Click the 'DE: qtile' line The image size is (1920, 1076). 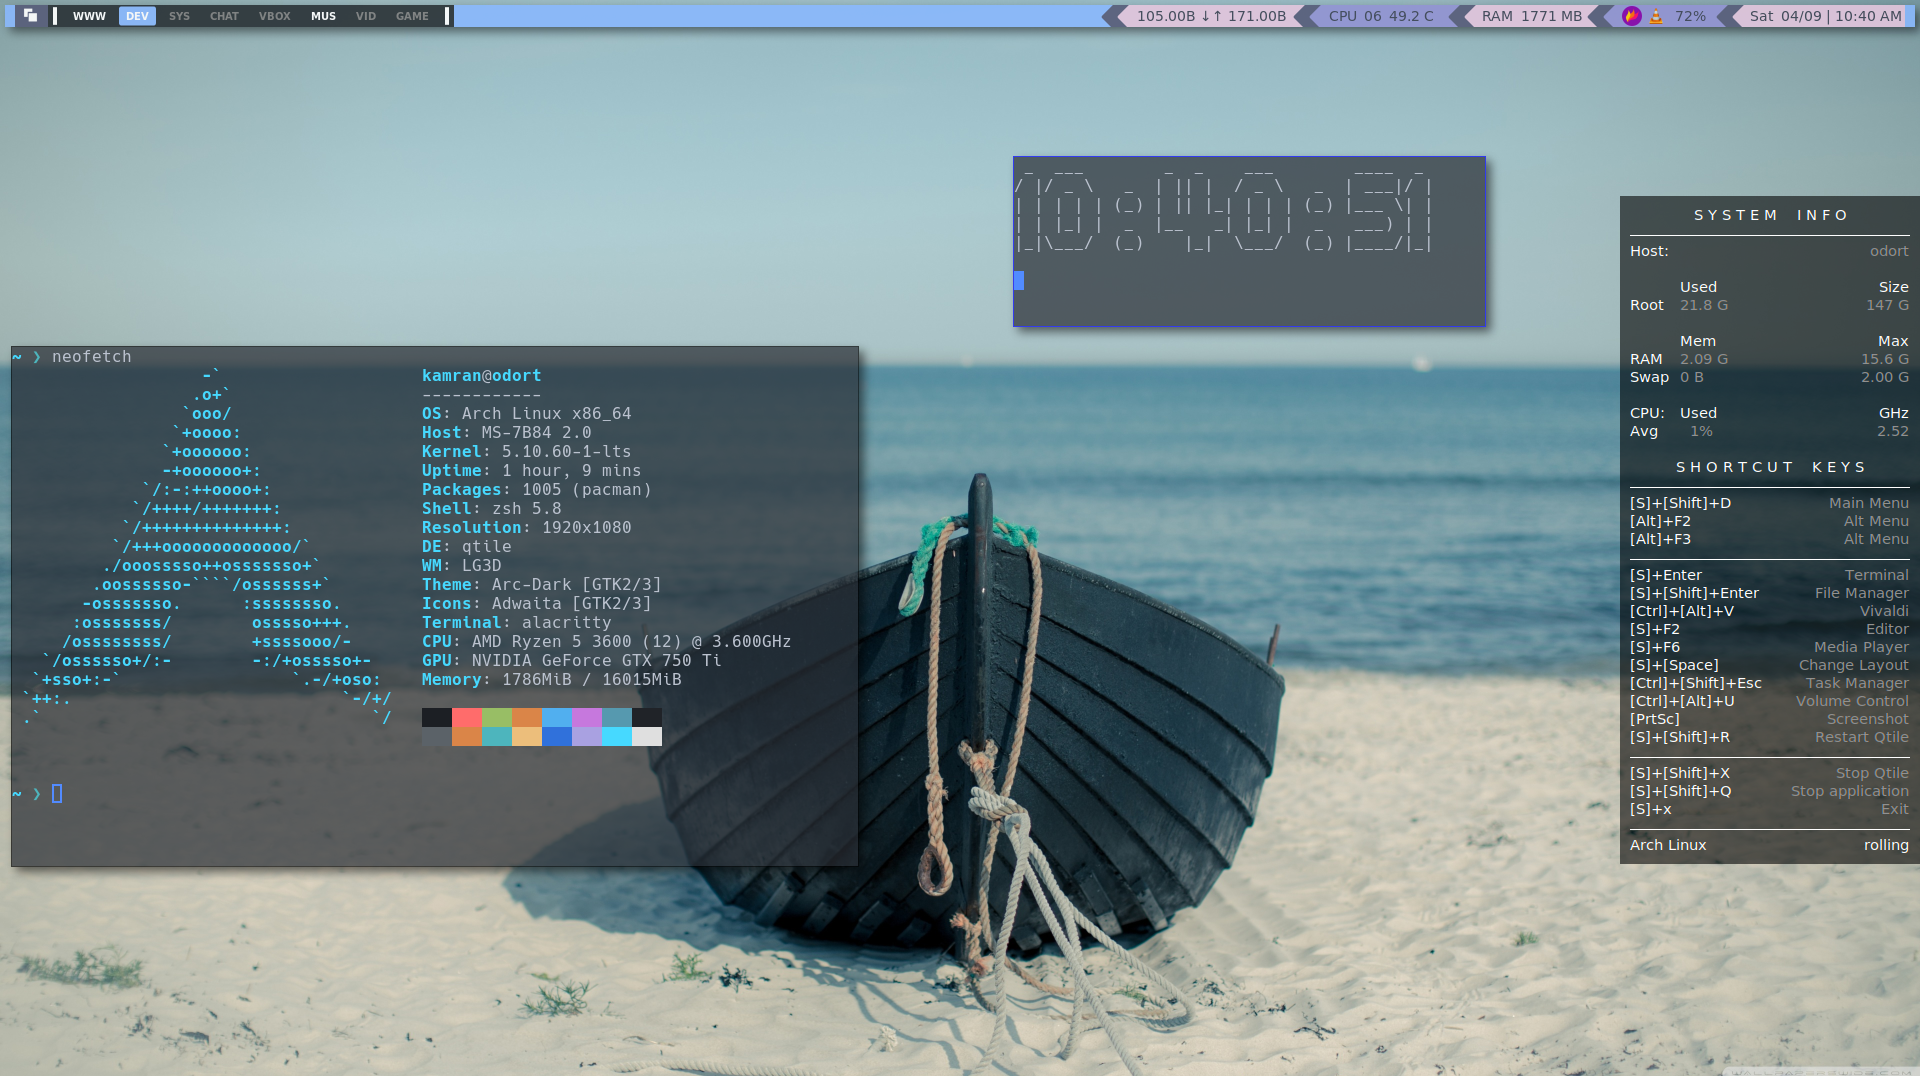(x=467, y=546)
